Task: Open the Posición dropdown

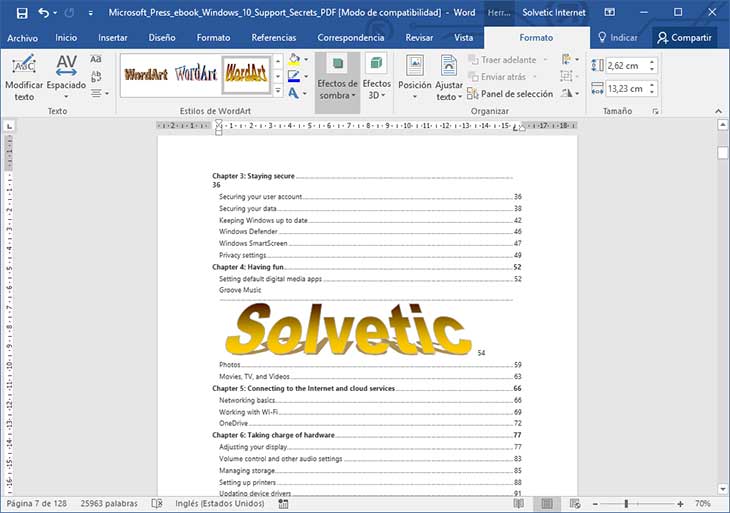Action: [414, 78]
